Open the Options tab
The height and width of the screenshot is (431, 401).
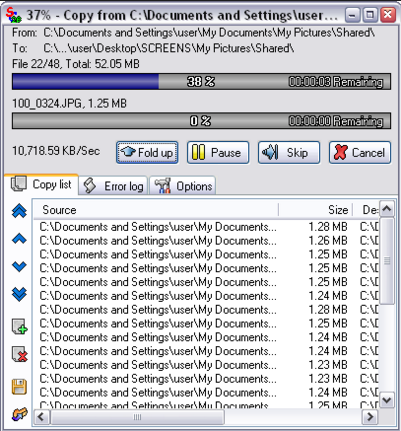point(183,186)
